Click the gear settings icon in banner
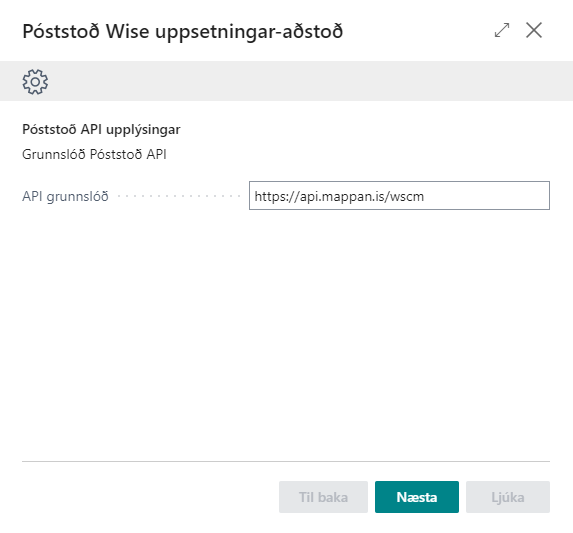Screen dimensions: 573x533 [35, 82]
